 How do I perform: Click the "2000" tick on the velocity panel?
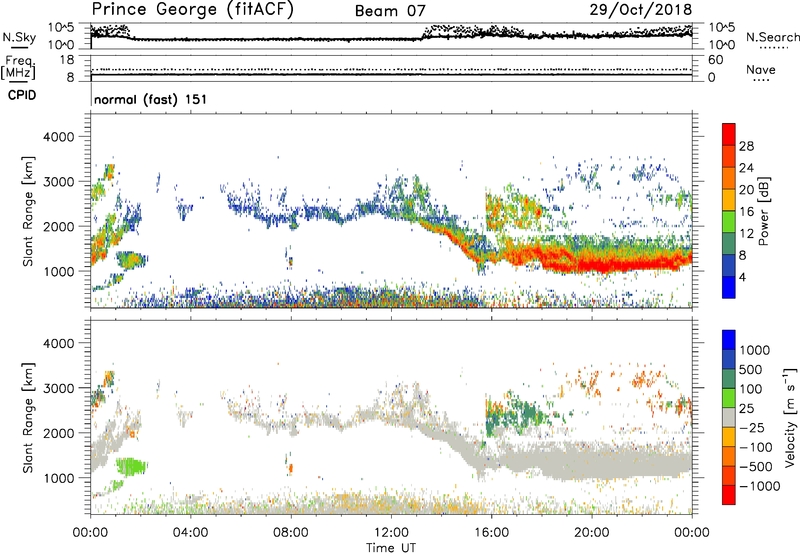click(x=59, y=433)
